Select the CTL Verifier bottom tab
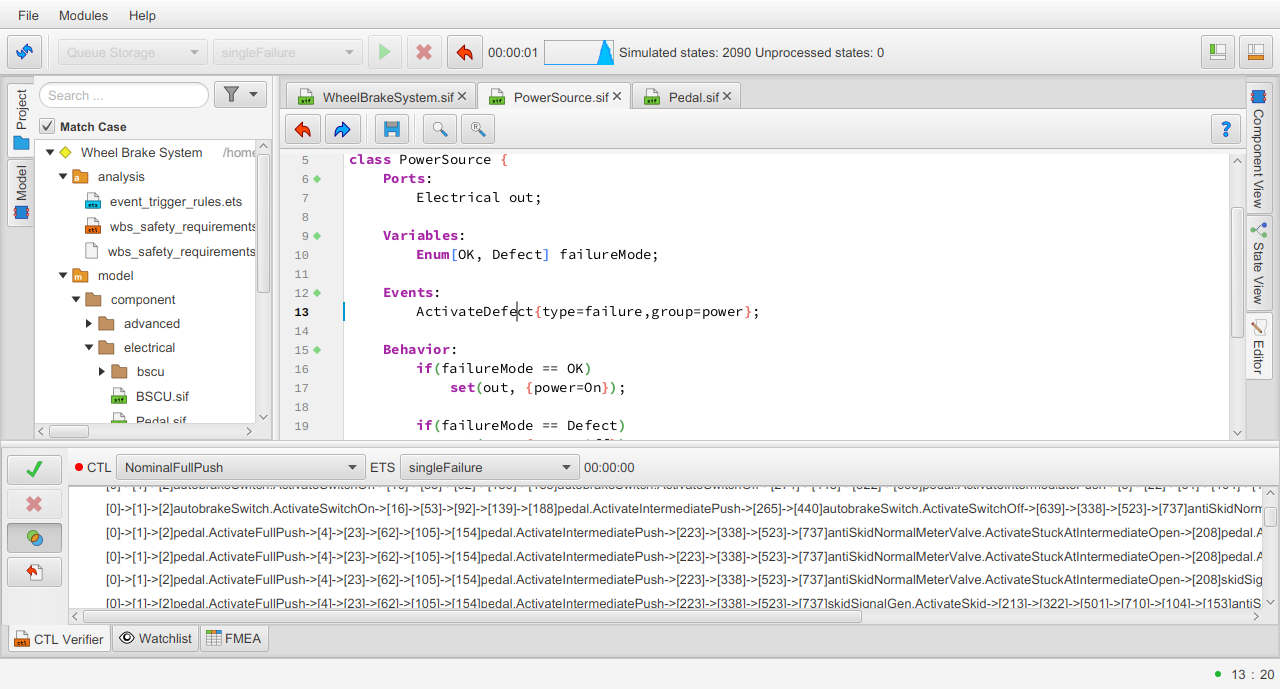Screen dimensions: 1280x689 [59, 639]
